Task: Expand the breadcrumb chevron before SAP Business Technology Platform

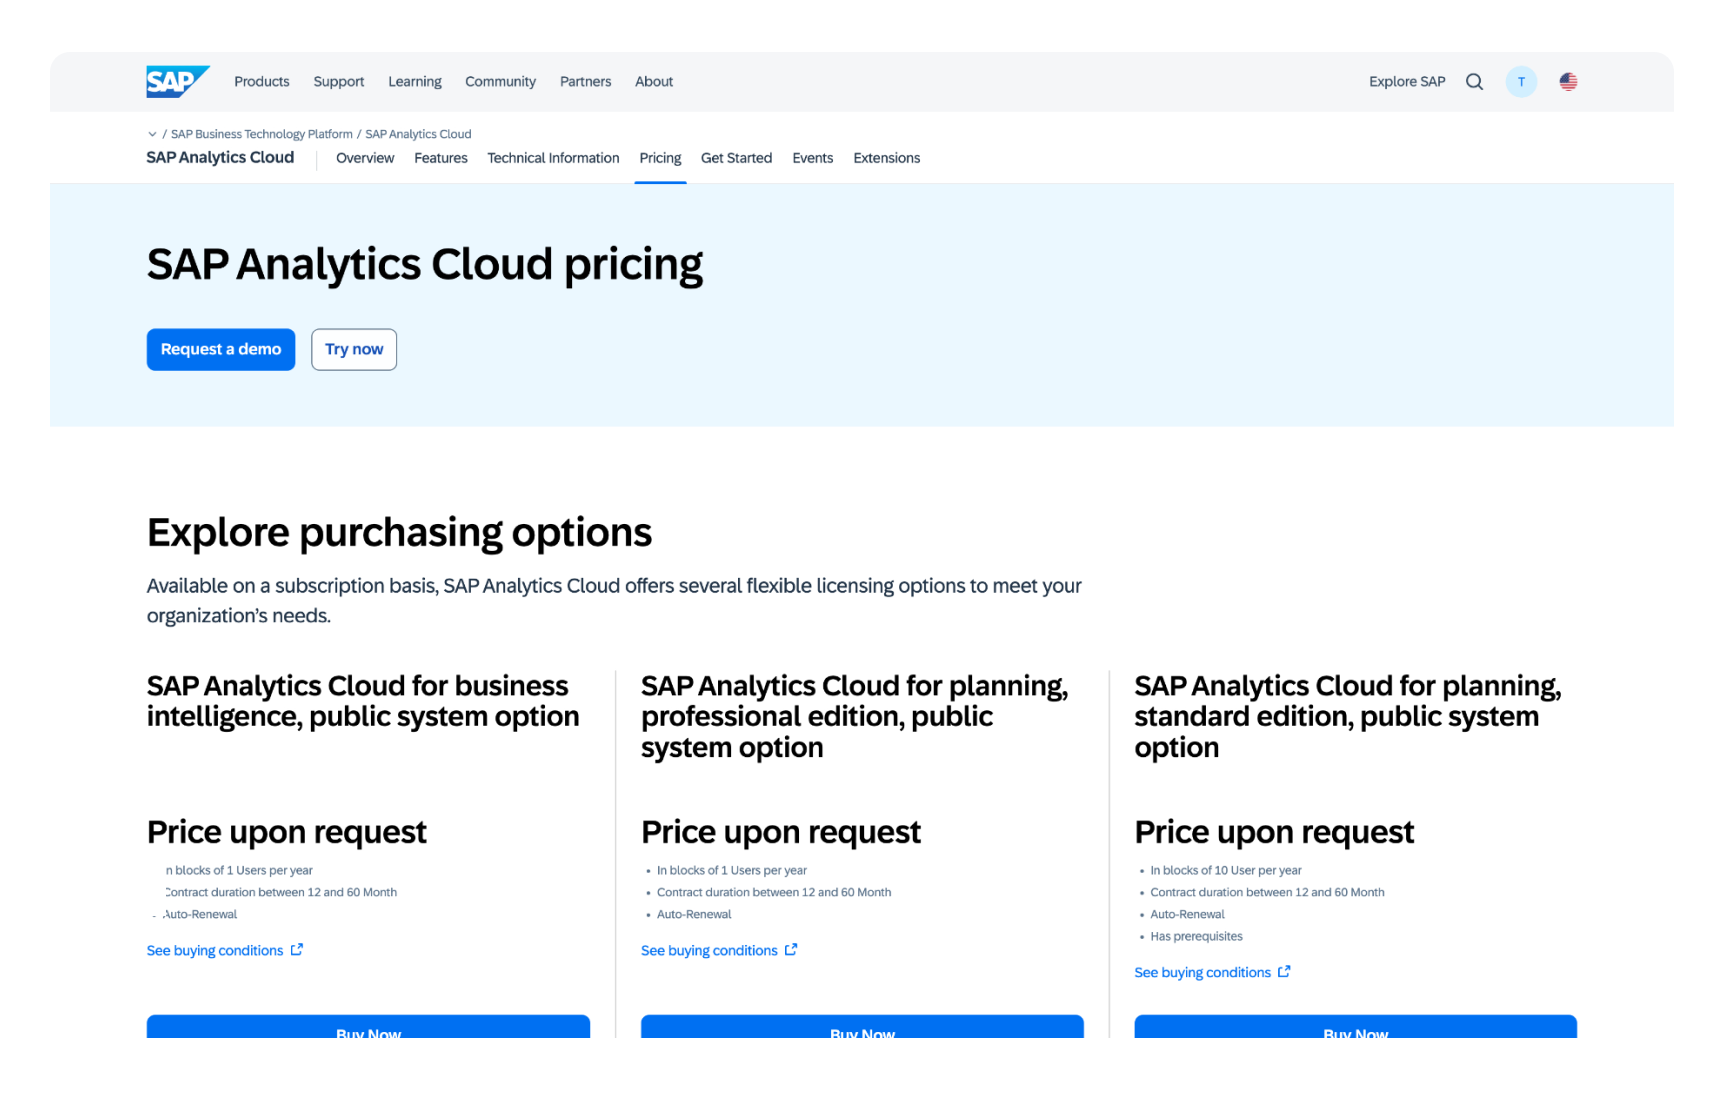Action: pos(152,133)
